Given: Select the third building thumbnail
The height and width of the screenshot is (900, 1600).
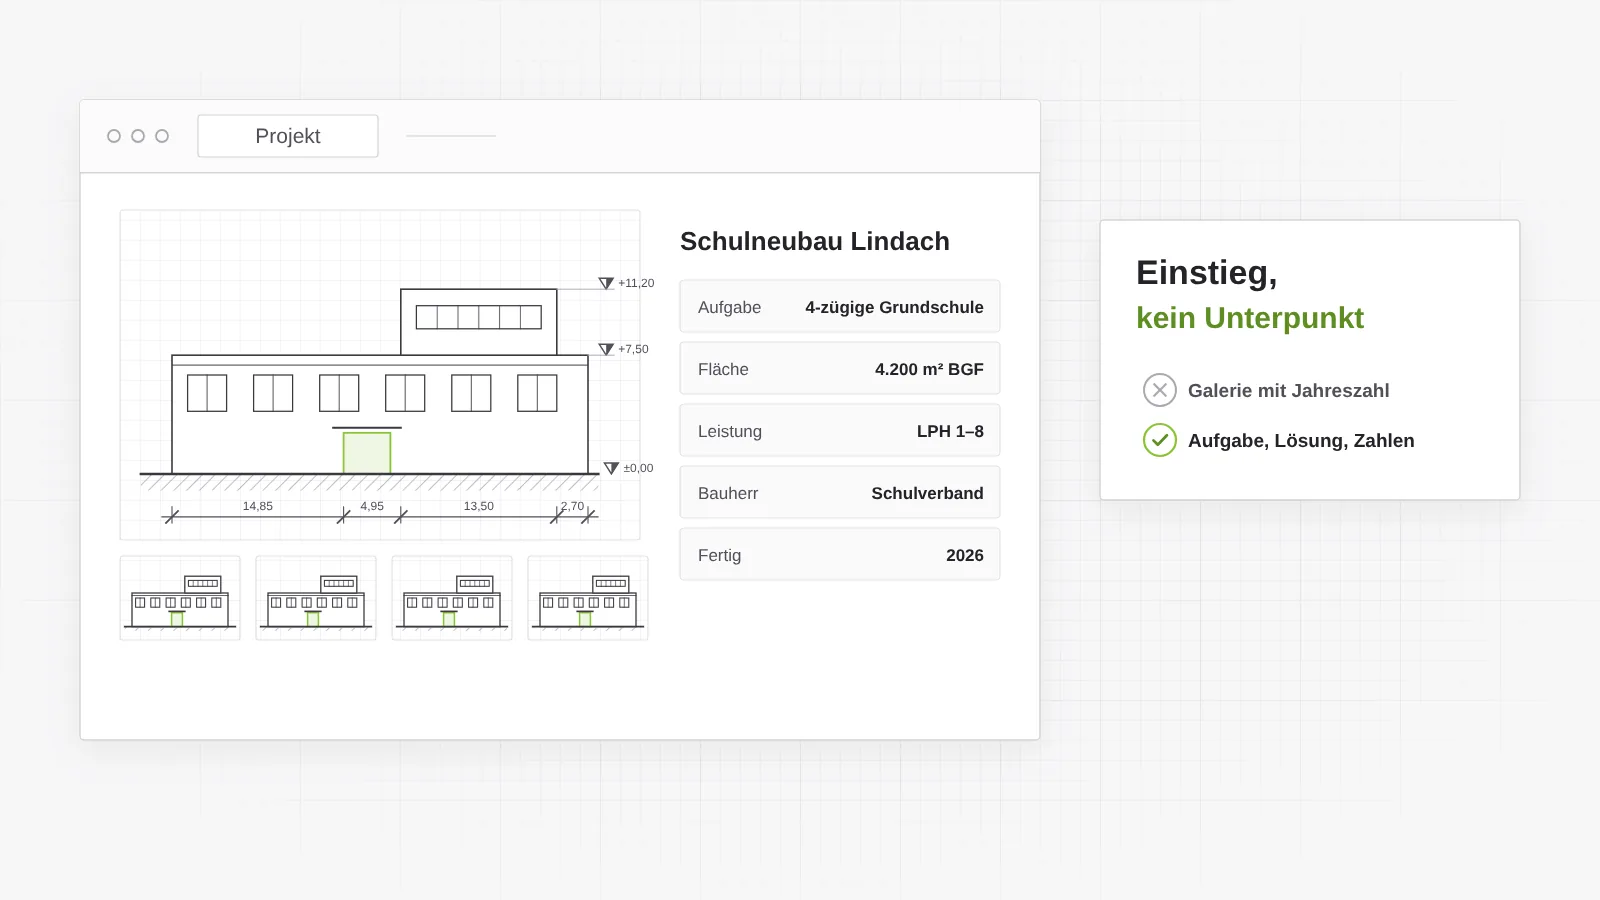Looking at the screenshot, I should click(452, 598).
